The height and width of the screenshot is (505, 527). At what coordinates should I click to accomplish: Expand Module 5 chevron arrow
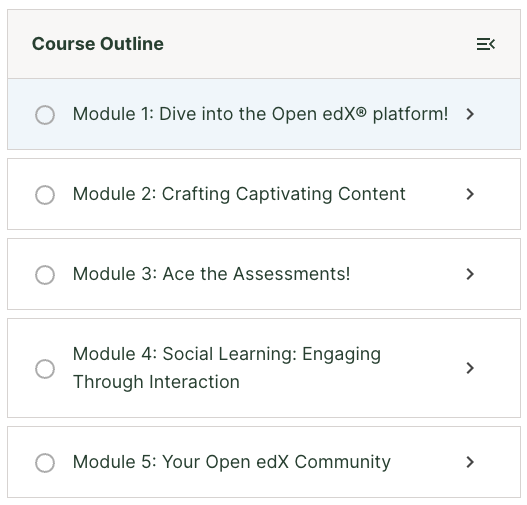tap(470, 462)
